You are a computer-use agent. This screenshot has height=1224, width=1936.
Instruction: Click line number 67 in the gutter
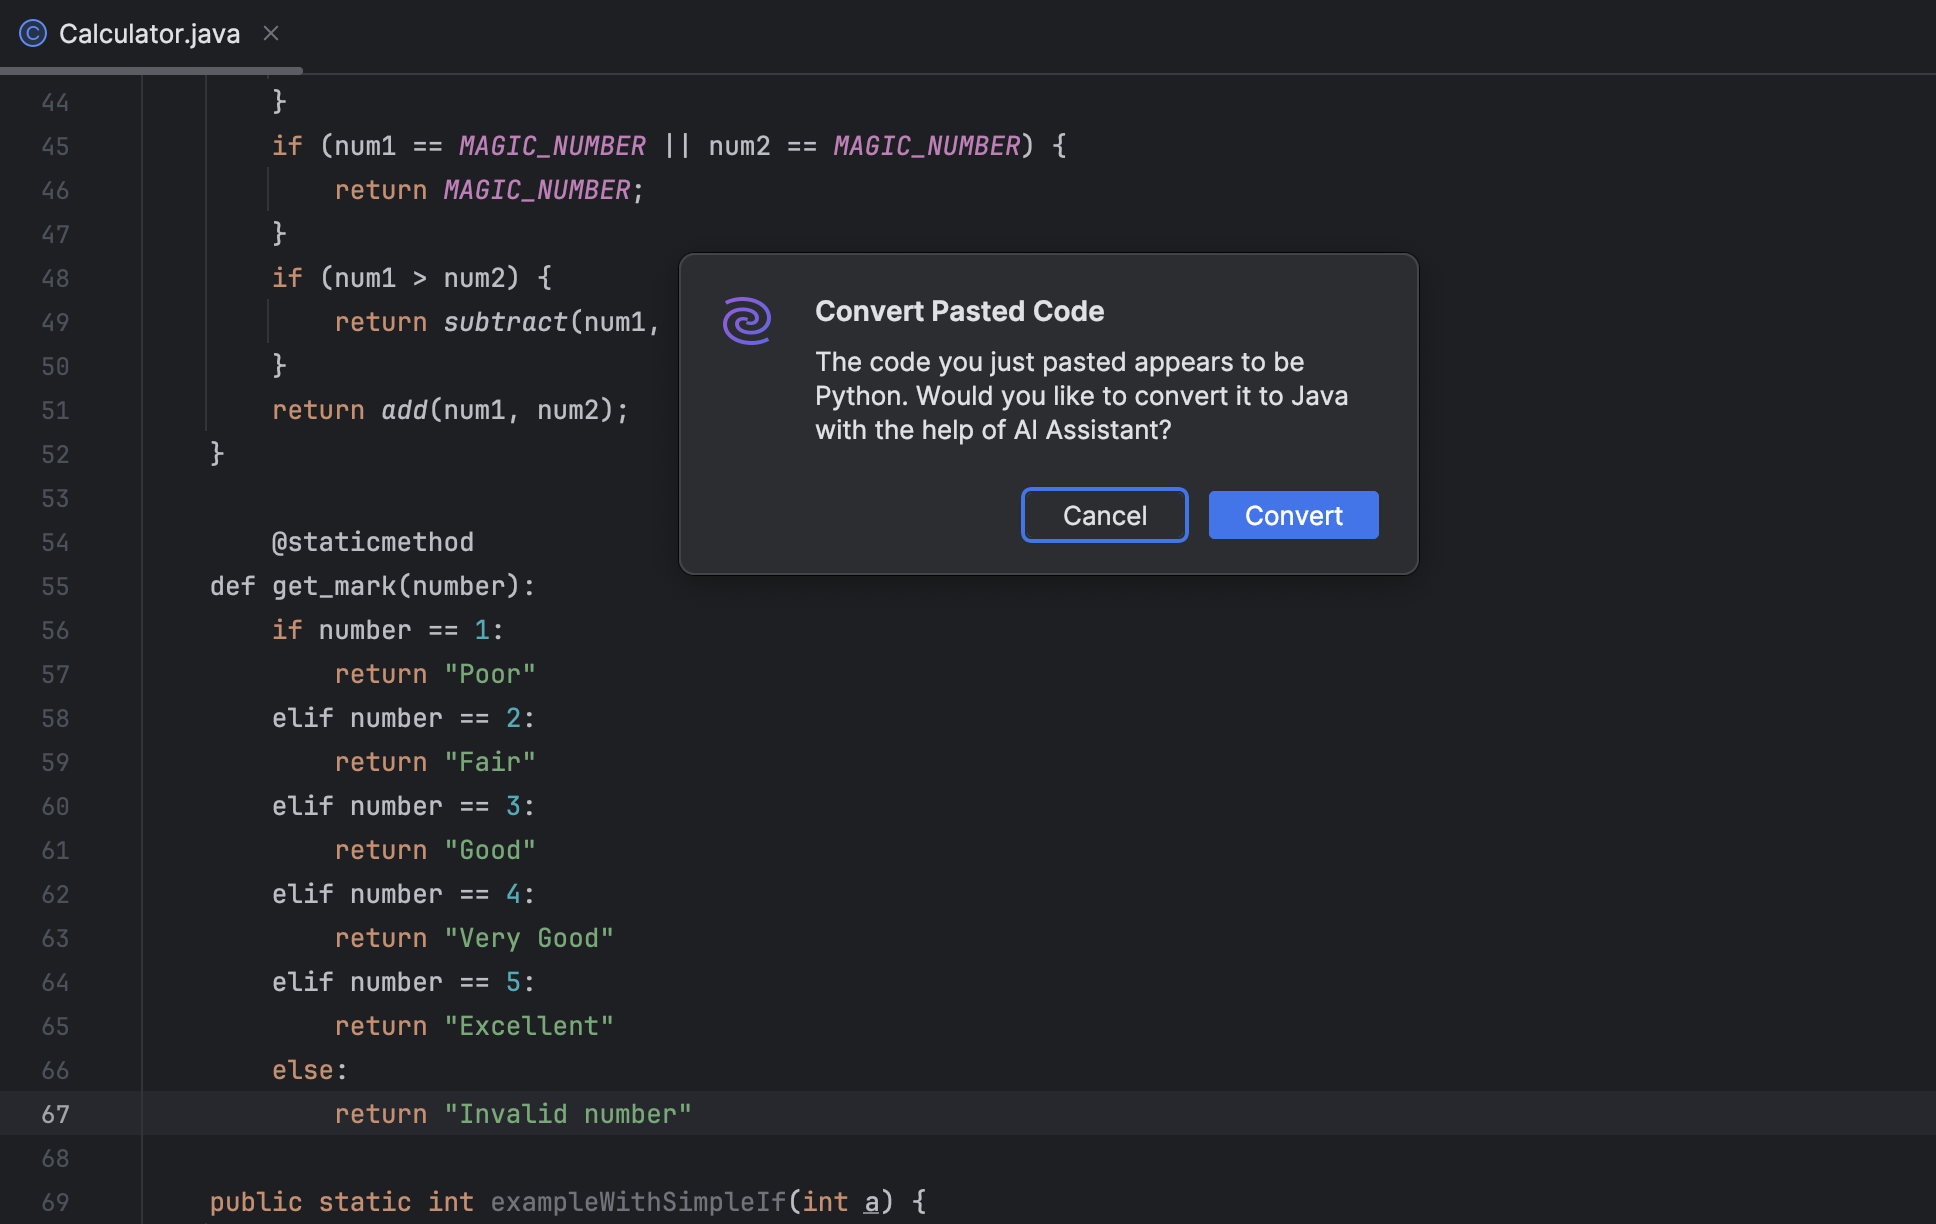[x=56, y=1114]
